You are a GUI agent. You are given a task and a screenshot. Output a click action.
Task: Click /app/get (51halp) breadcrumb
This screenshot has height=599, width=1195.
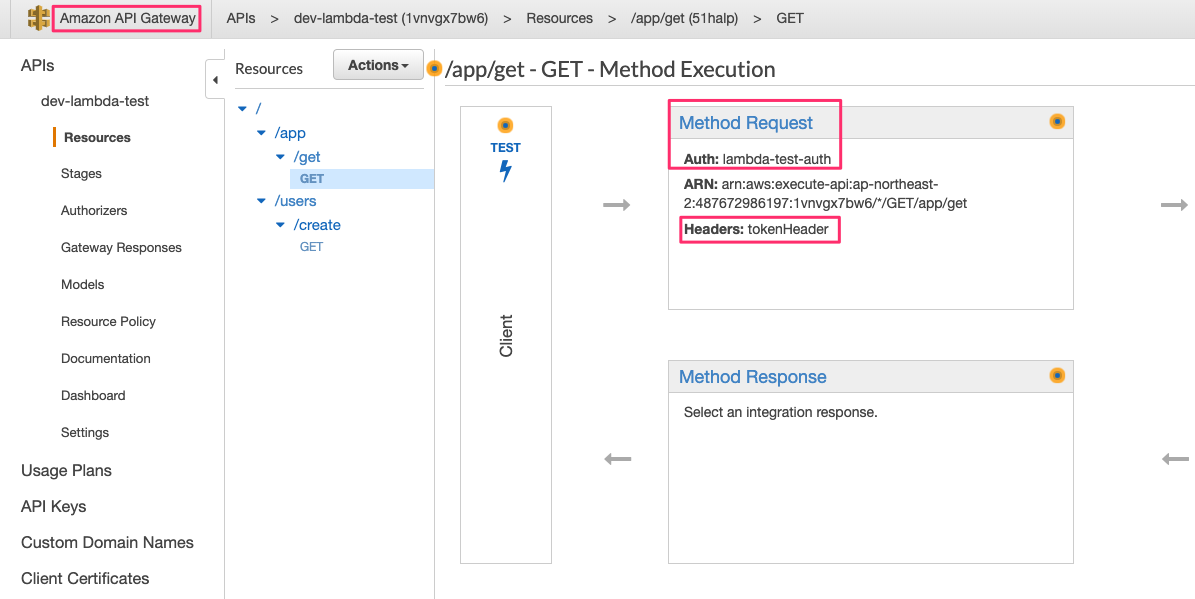tap(684, 18)
